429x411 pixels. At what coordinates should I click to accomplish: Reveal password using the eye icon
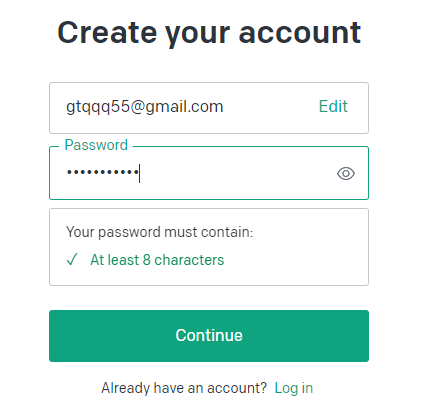pos(346,173)
